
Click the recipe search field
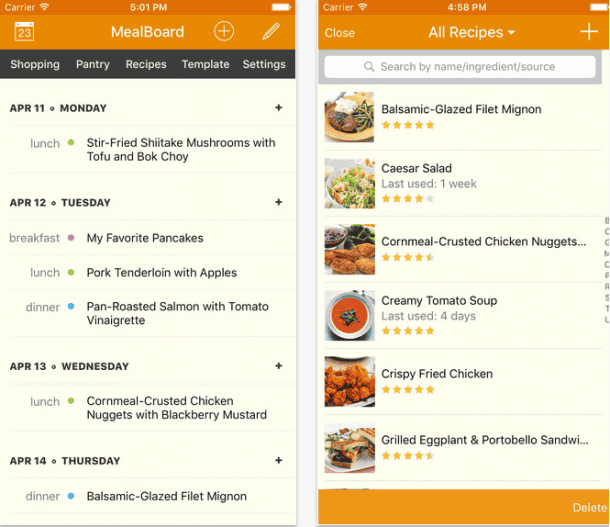pyautogui.click(x=461, y=67)
